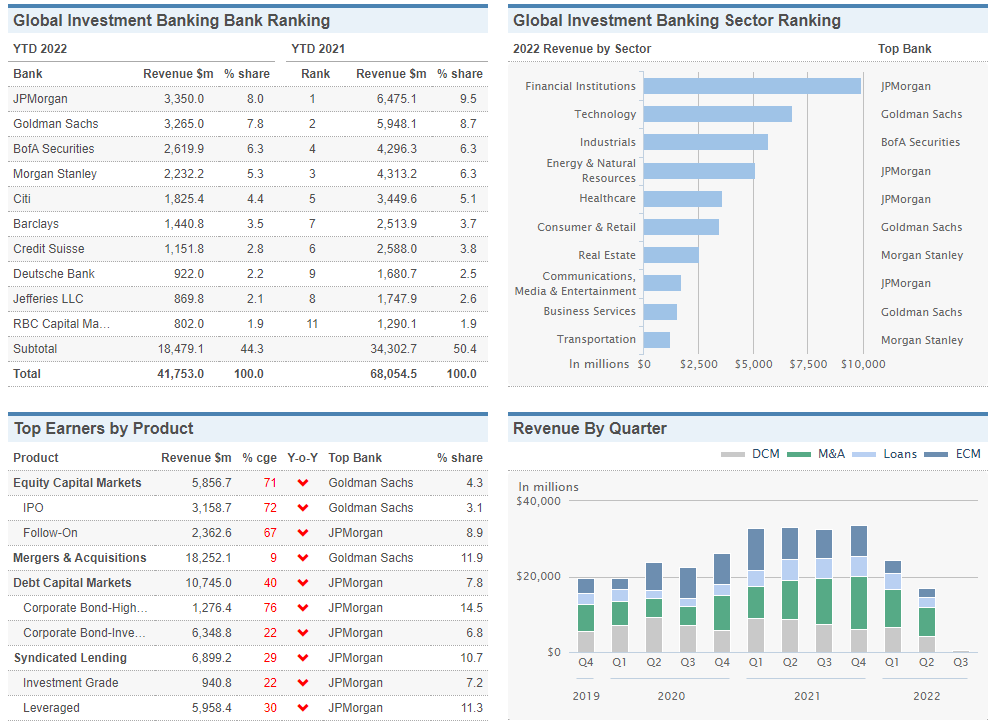1001x728 pixels.
Task: Click the red arrow in Leveraged row
Action: [x=303, y=708]
